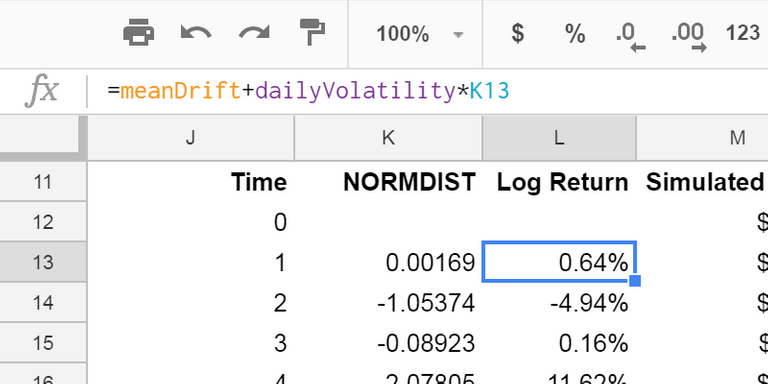Select the cell with Time 3

point(191,343)
